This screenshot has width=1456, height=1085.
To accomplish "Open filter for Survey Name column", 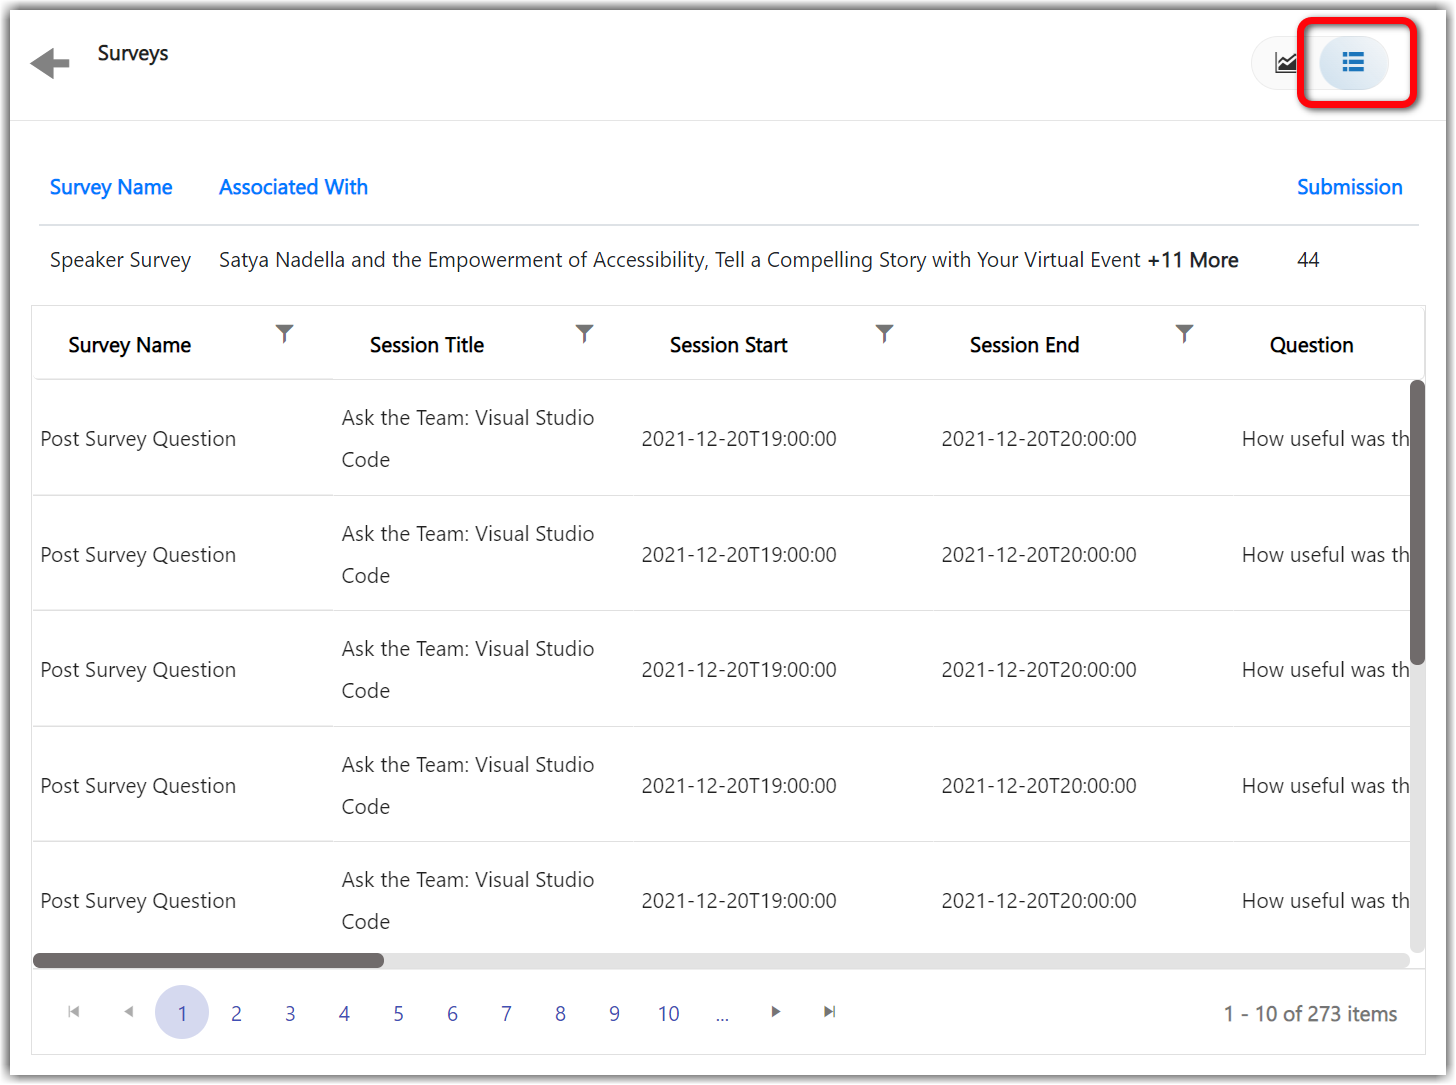I will (x=285, y=334).
